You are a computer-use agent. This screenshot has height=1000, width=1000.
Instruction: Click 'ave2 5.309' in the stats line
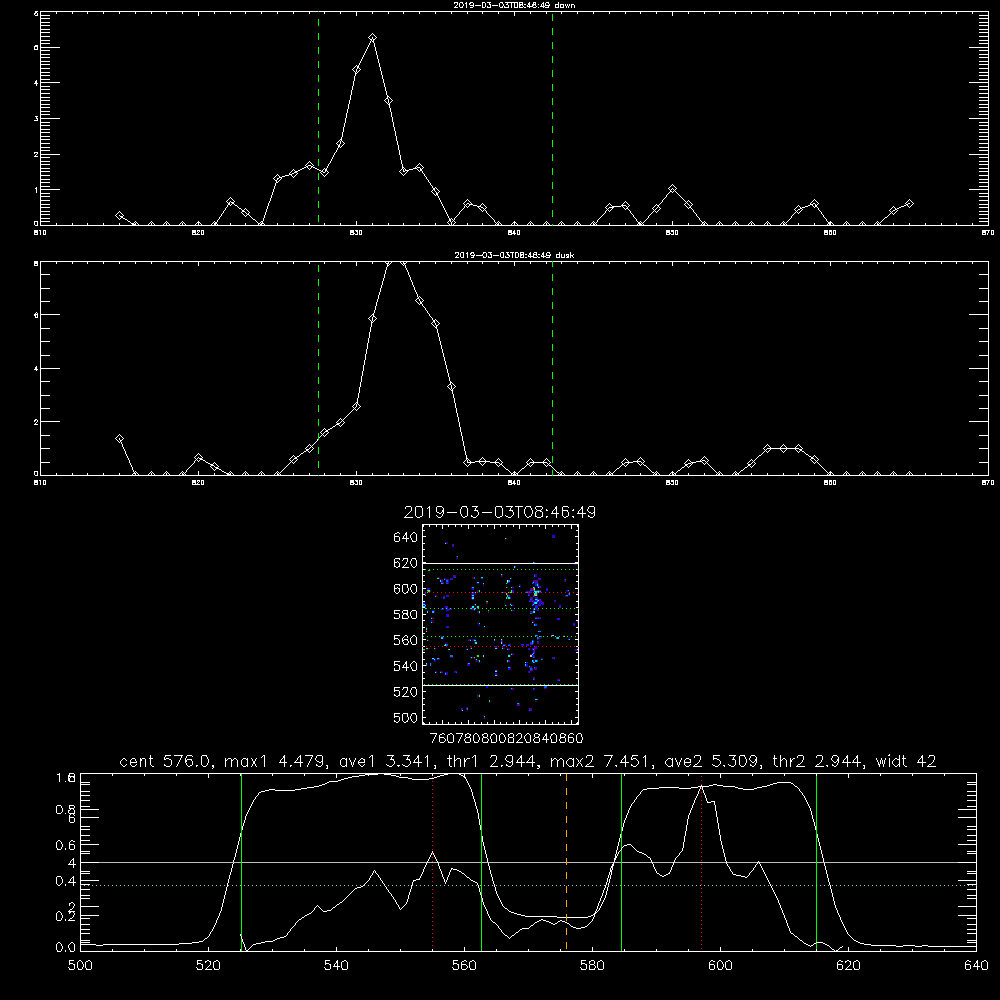pos(712,761)
